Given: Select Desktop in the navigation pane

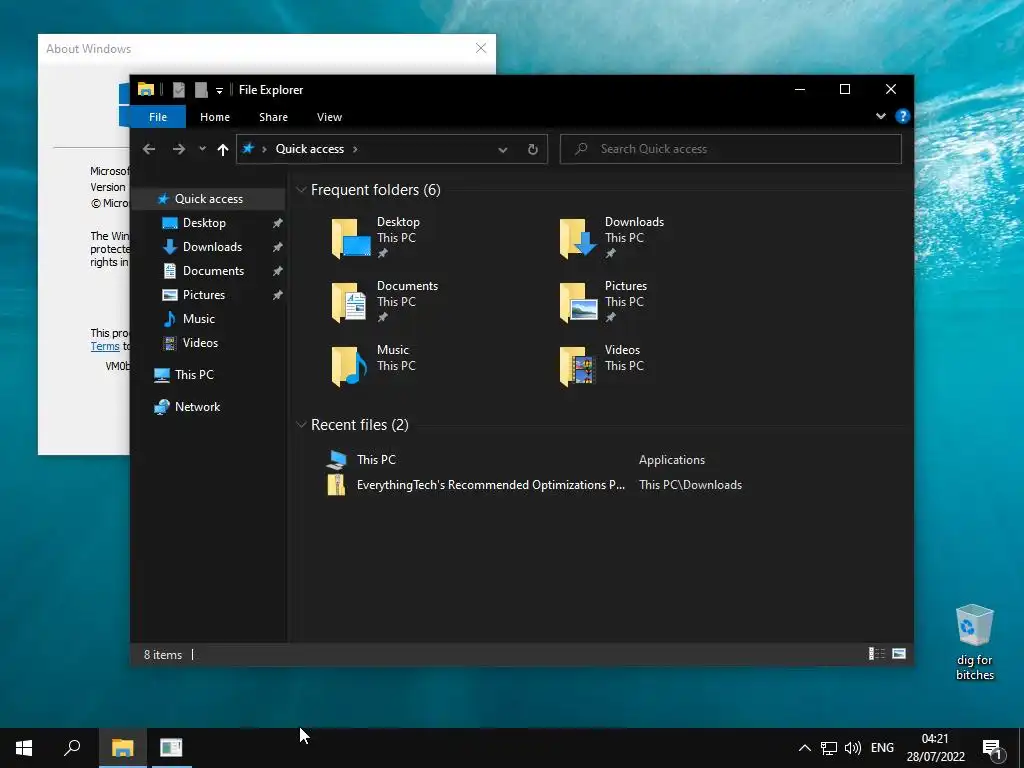Looking at the screenshot, I should 204,223.
